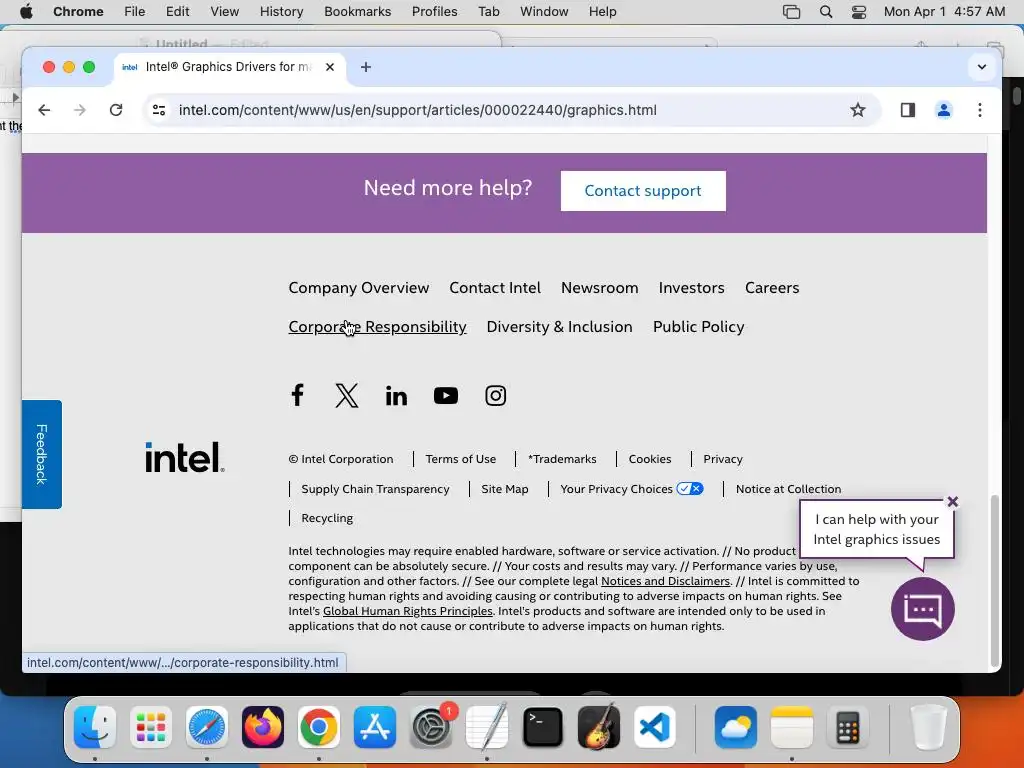This screenshot has height=768, width=1024.
Task: Open Intel's LinkedIn icon
Action: tap(396, 396)
